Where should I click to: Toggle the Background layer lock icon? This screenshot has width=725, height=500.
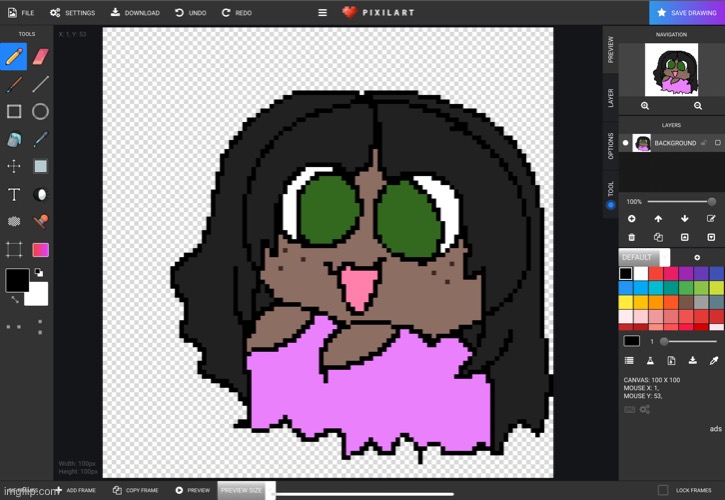(704, 143)
